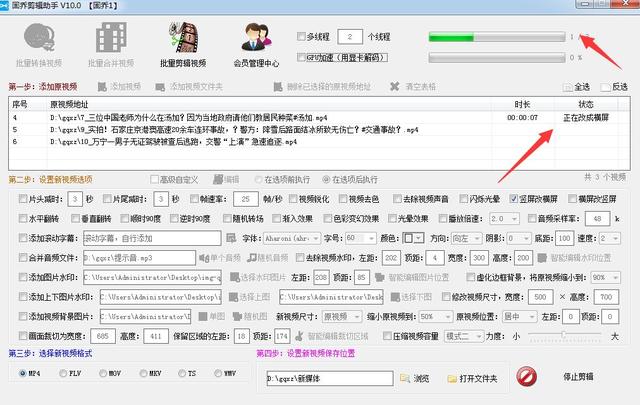The image size is (640, 405).
Task: Click the 停止剪辑 text button
Action: (578, 376)
